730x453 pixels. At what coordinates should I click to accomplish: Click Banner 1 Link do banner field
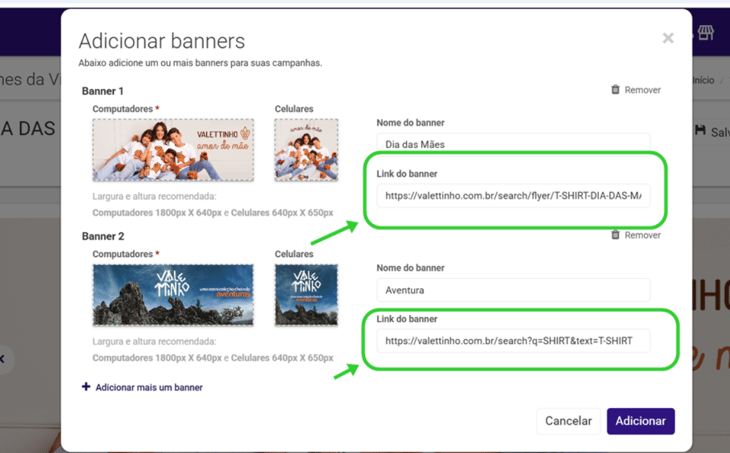tap(512, 196)
